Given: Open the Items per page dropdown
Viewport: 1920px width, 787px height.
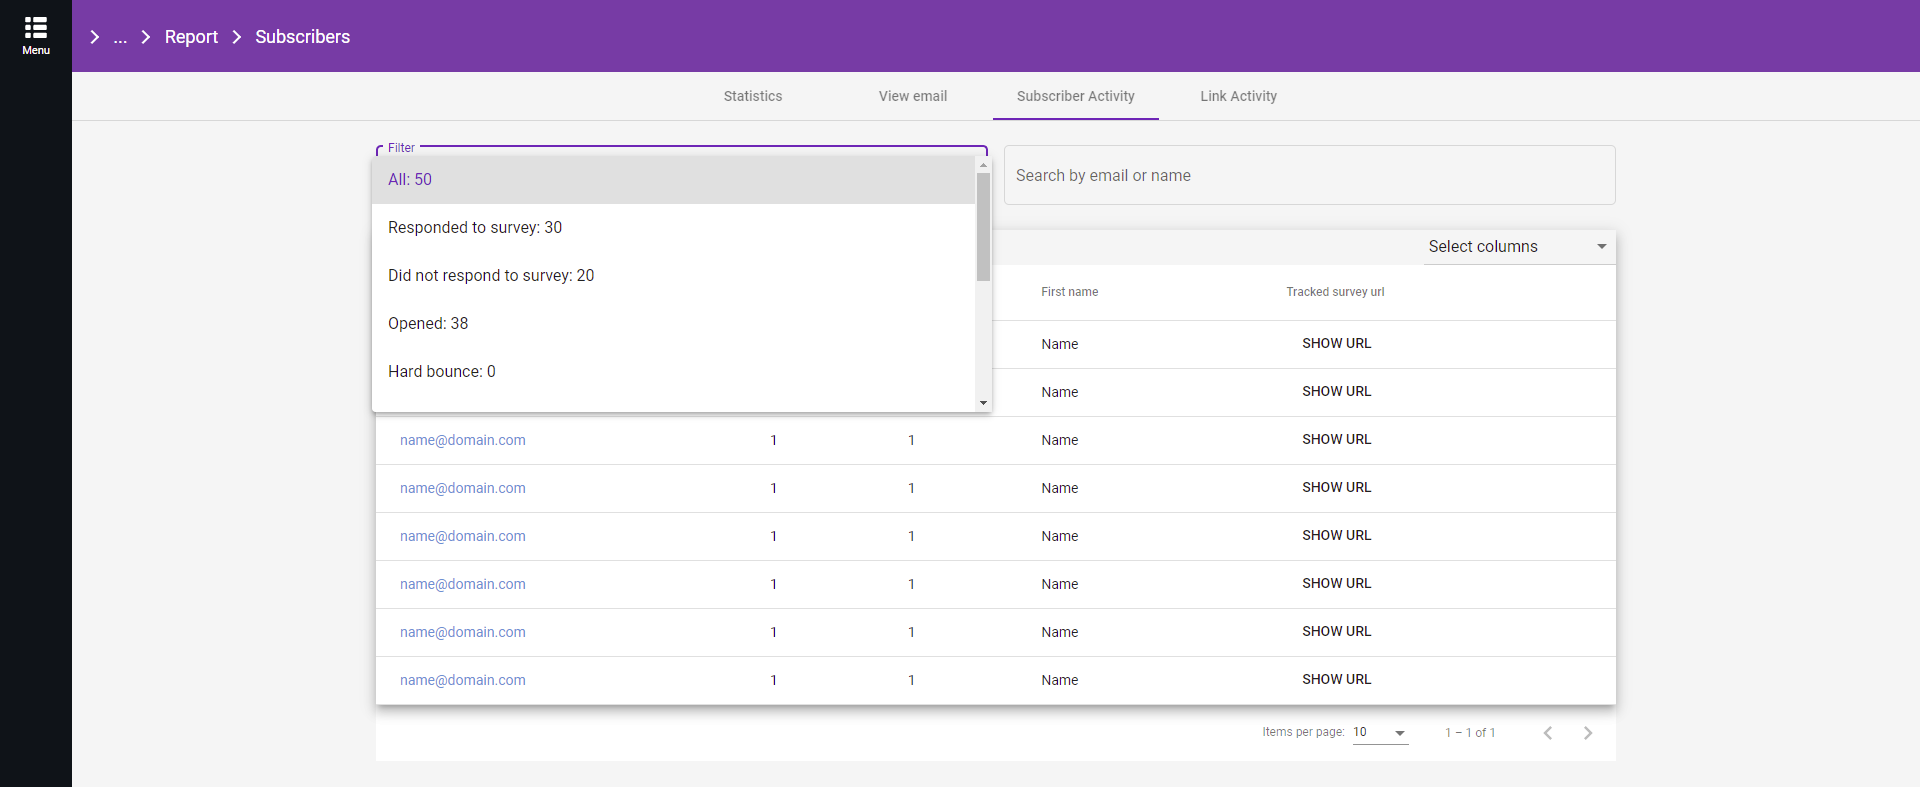Looking at the screenshot, I should point(1380,733).
